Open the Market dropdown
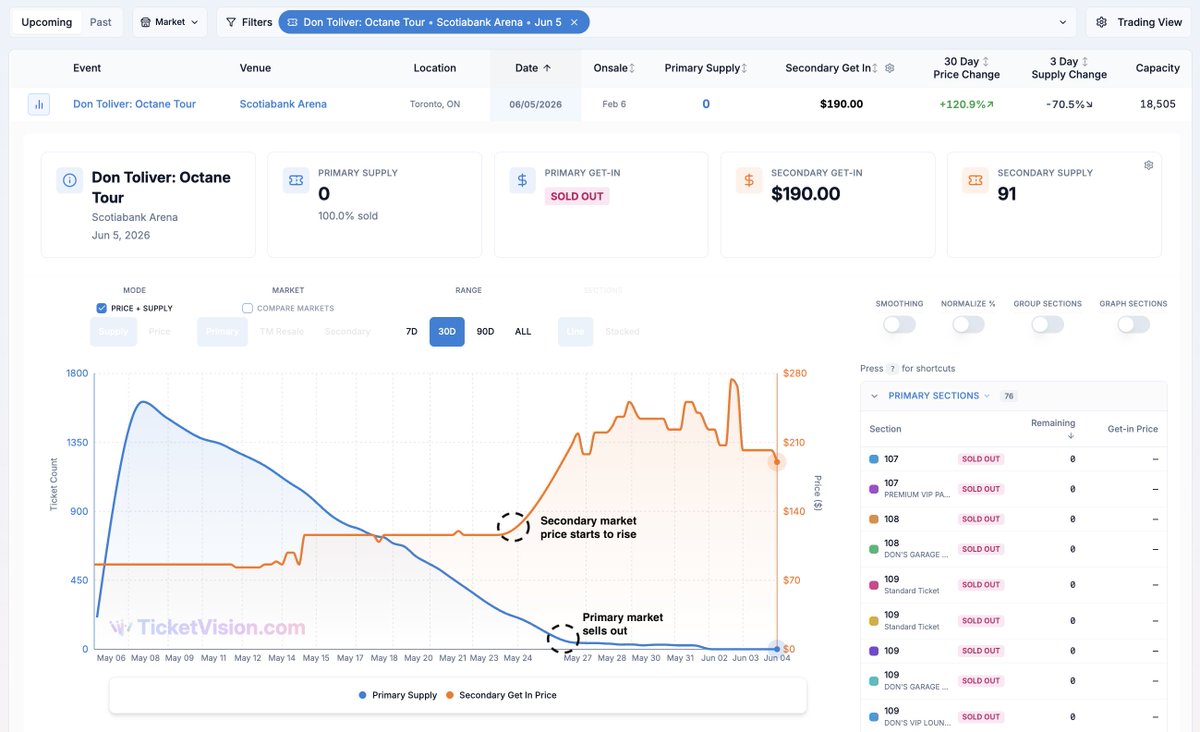This screenshot has height=732, width=1200. coord(169,22)
